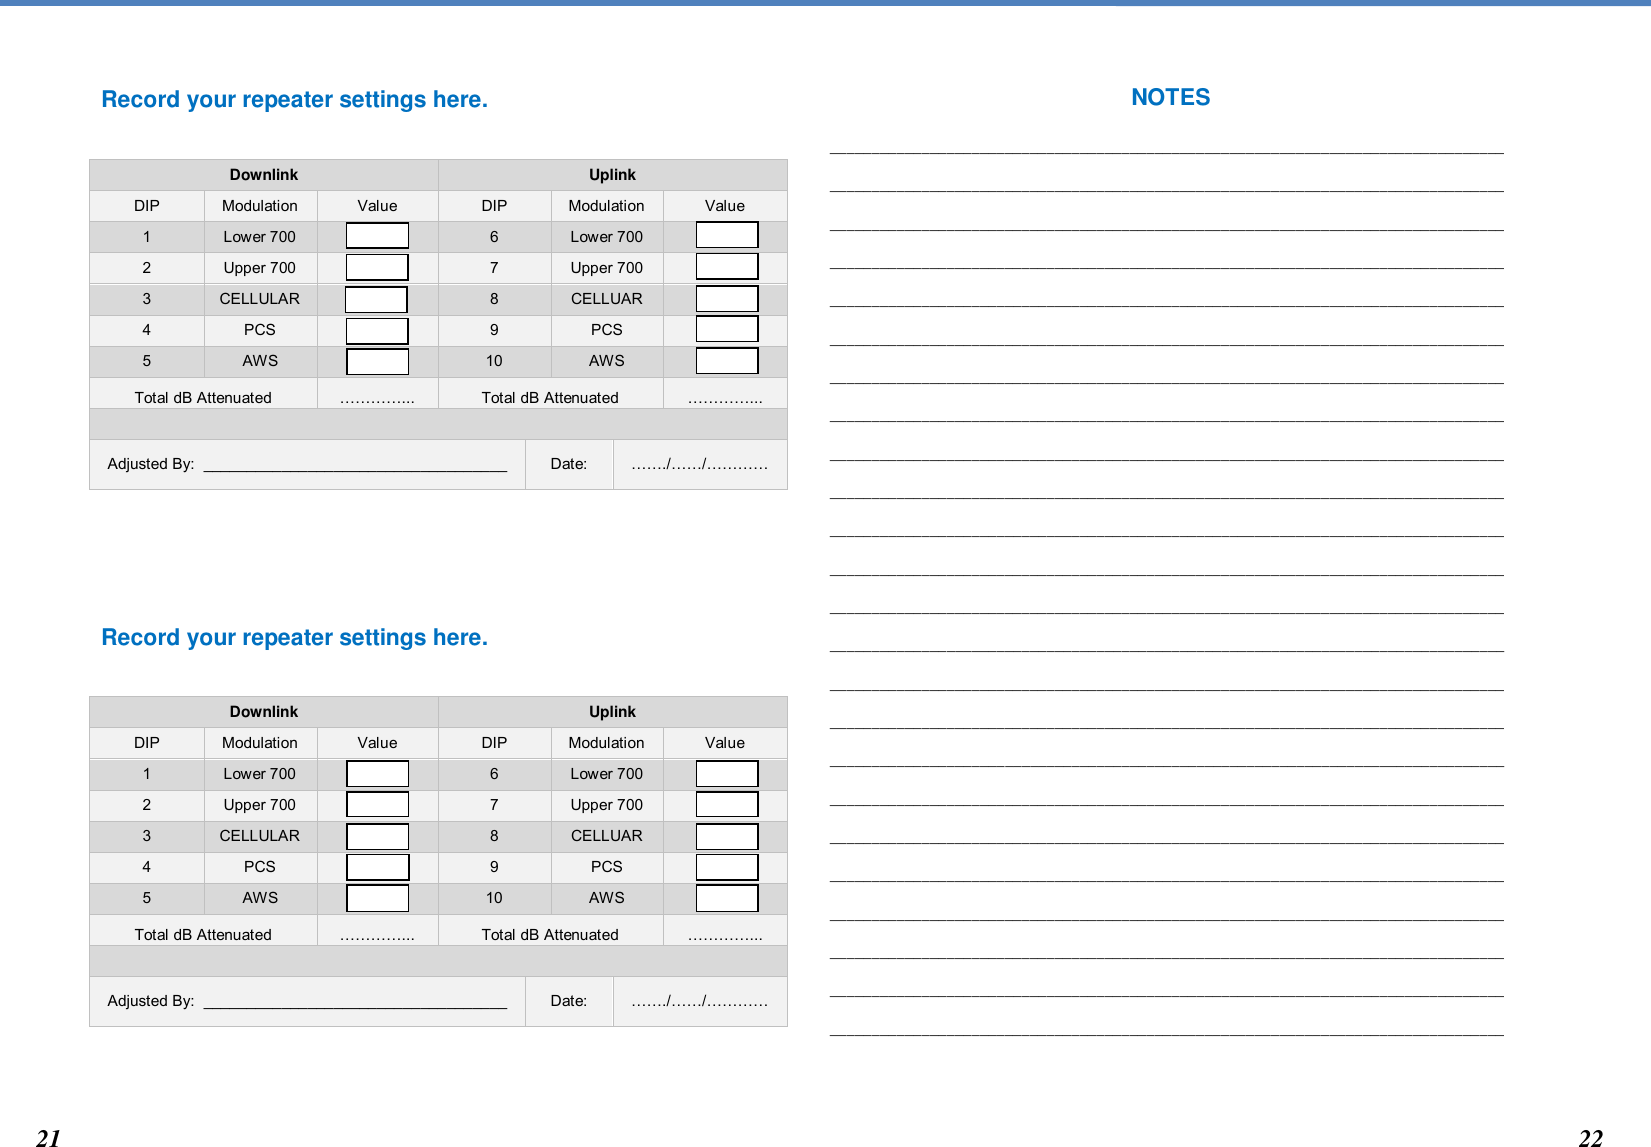
Task: Click AWS uplink value box, top table
Action: tap(727, 360)
